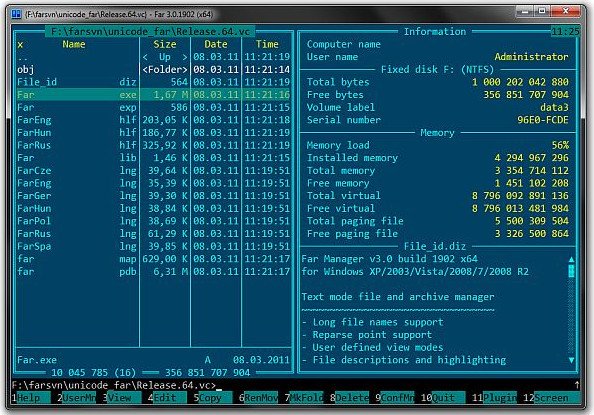Click the File_id.diz section heading
The height and width of the screenshot is (415, 594).
[x=435, y=246]
